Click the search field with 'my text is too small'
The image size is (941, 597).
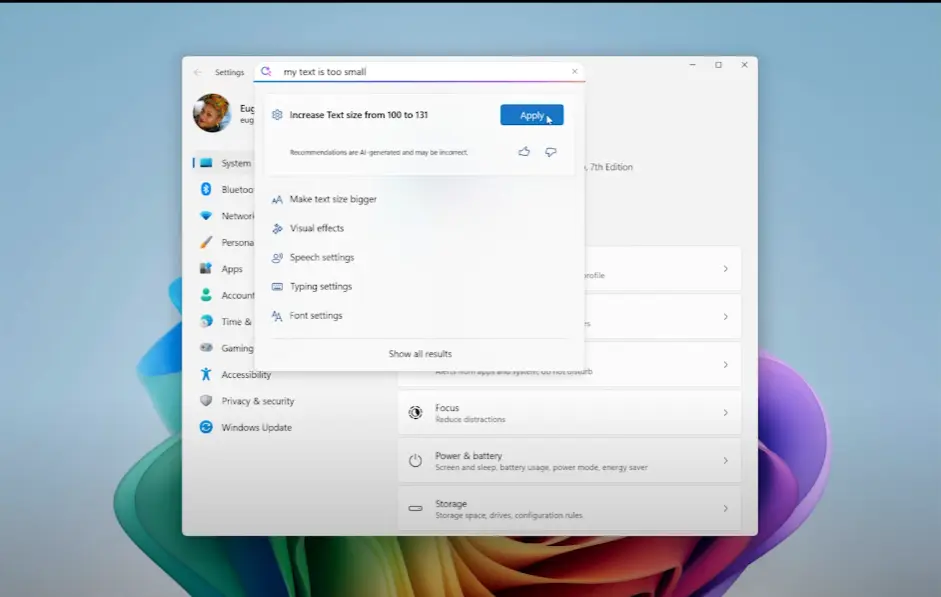(x=419, y=71)
